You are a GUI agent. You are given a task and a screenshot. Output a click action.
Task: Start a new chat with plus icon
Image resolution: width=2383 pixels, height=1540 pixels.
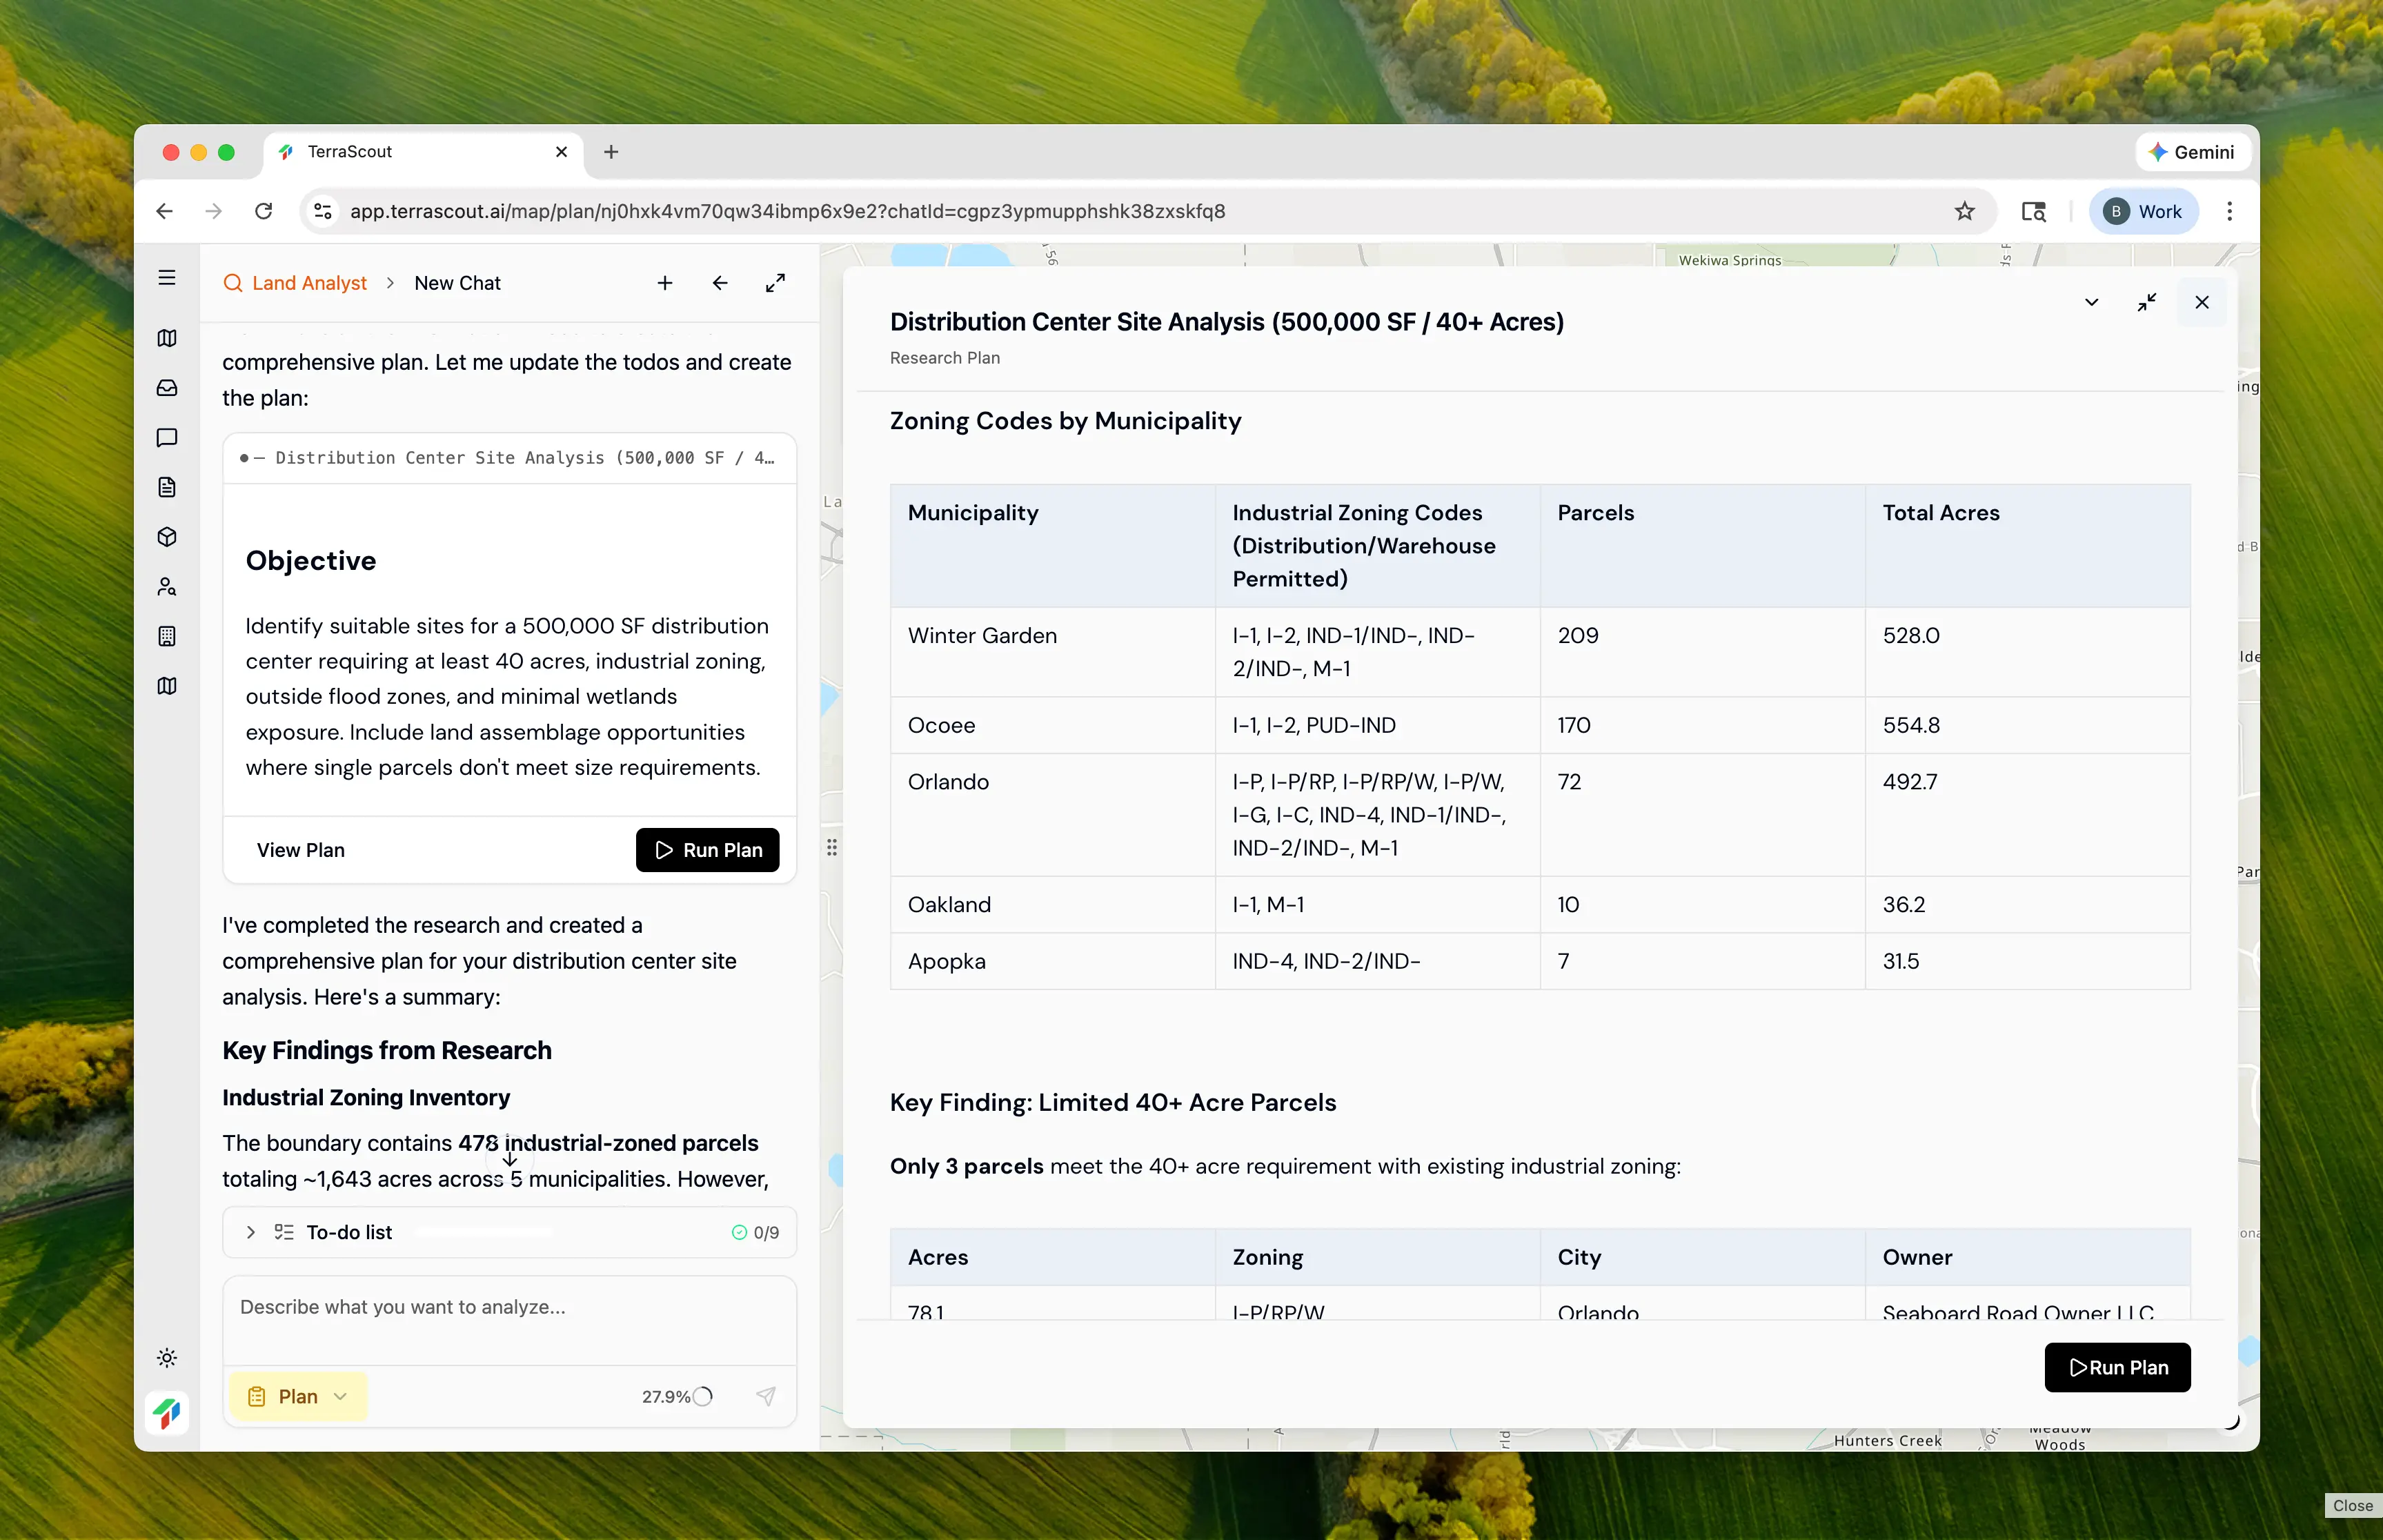[665, 283]
